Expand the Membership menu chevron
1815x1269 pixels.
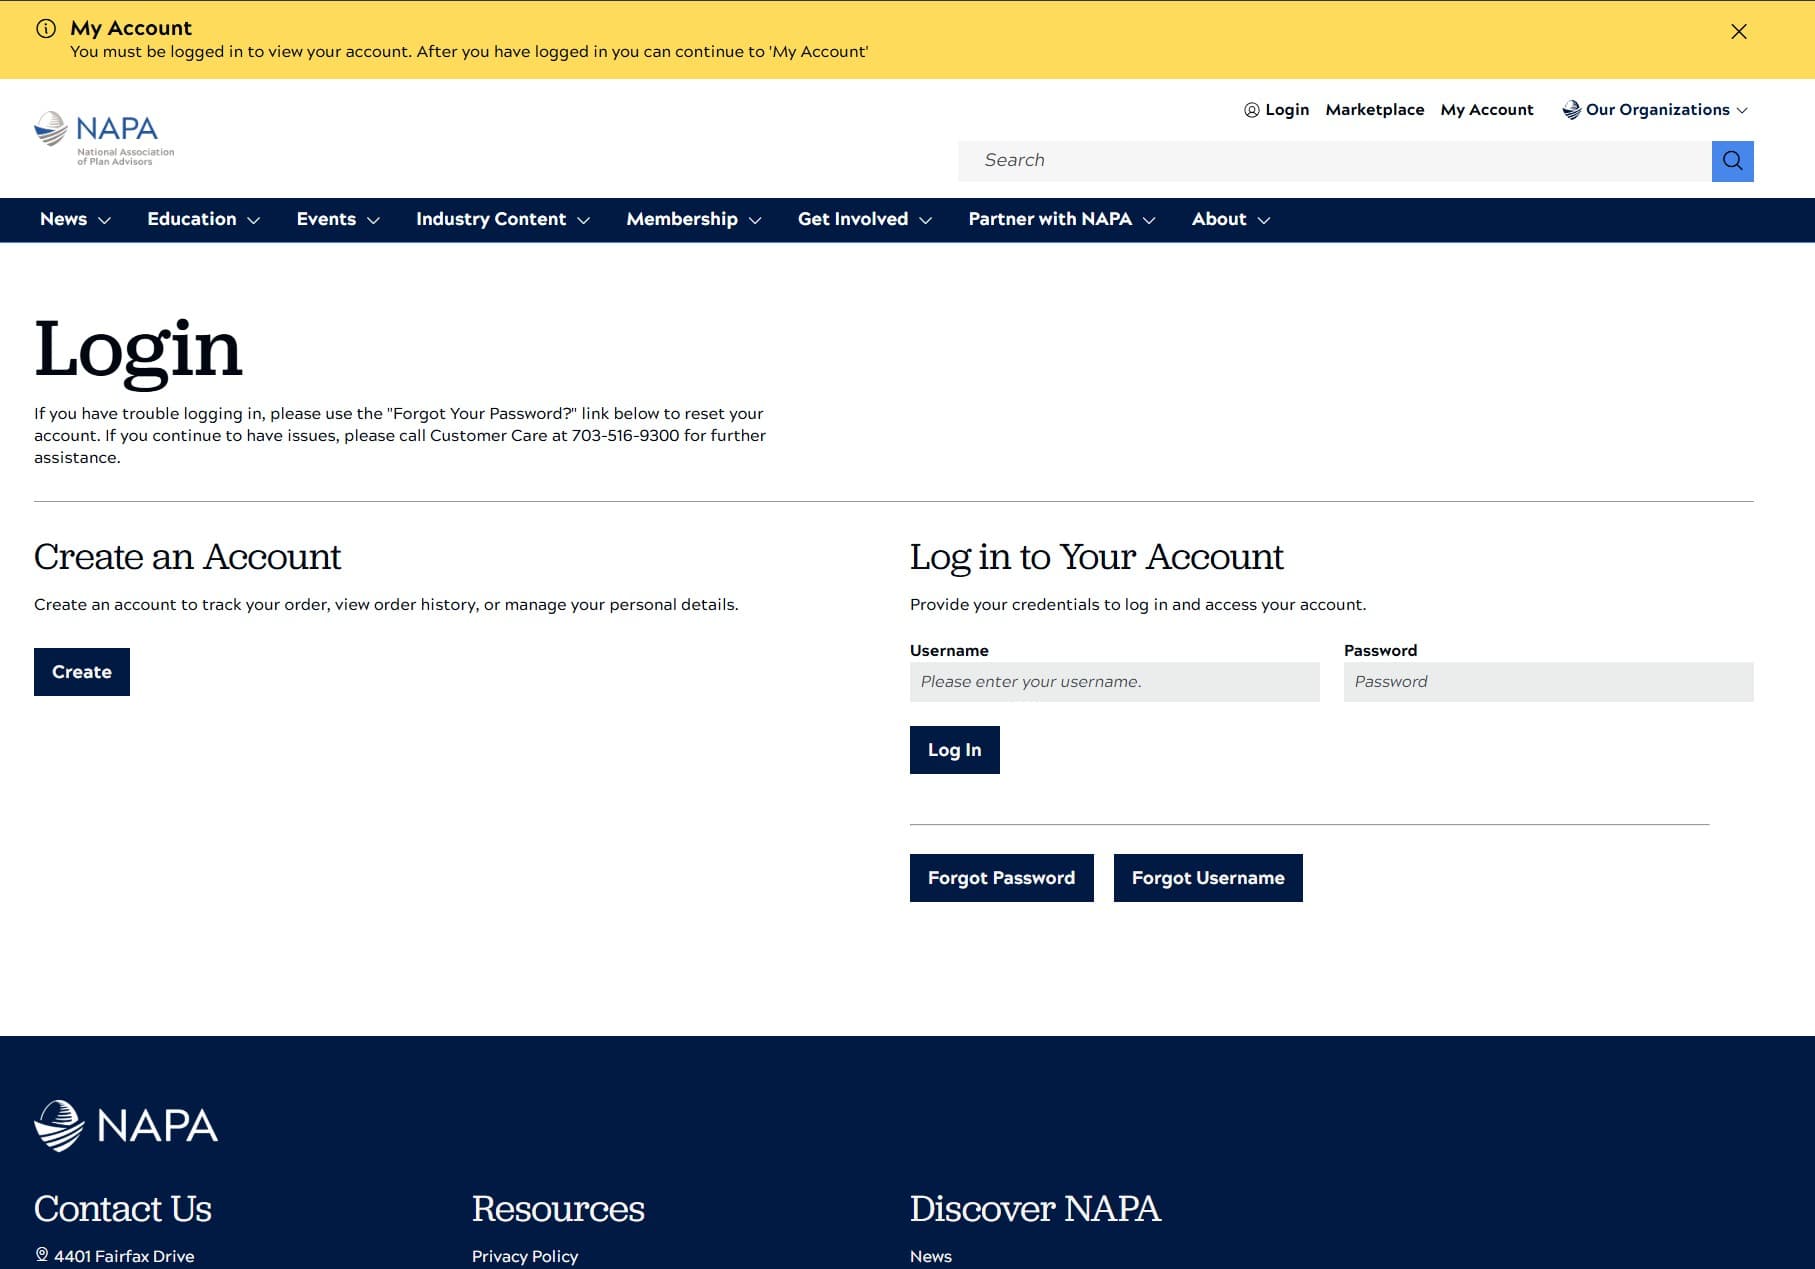(x=755, y=220)
